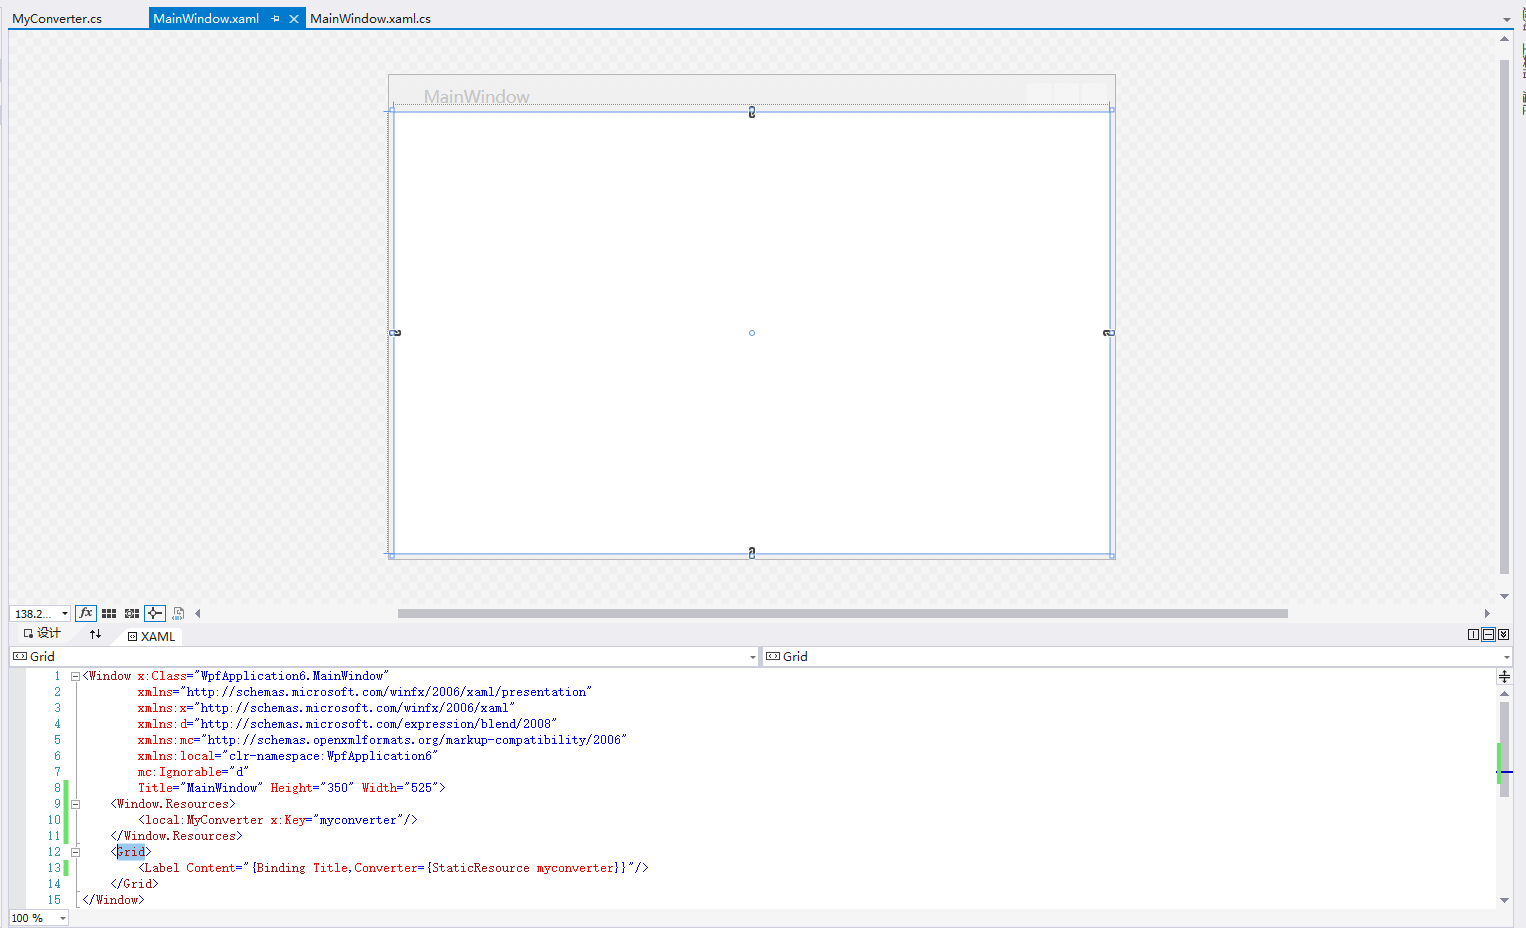Click the designer horizontal scrollbar thumb

[x=843, y=613]
